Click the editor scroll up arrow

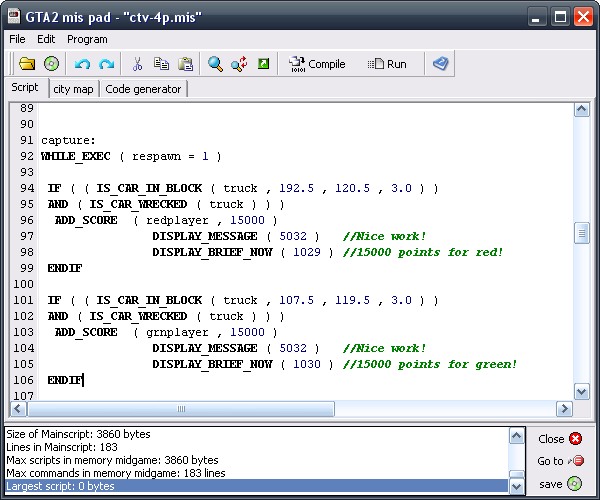[x=581, y=110]
